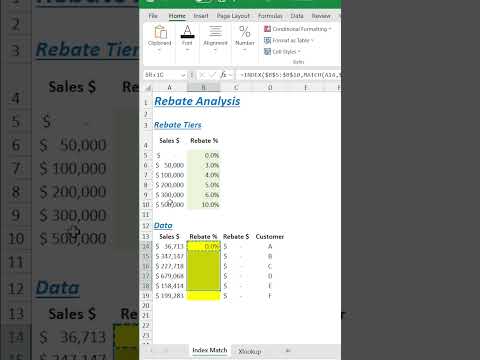Expand the Name Box dropdown arrow
480x360 pixels.
pyautogui.click(x=183, y=75)
